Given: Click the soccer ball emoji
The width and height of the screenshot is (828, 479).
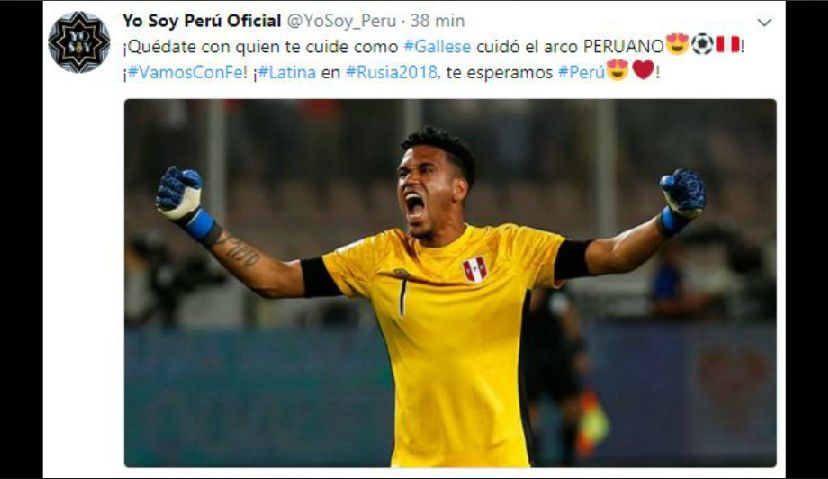Looking at the screenshot, I should point(702,44).
